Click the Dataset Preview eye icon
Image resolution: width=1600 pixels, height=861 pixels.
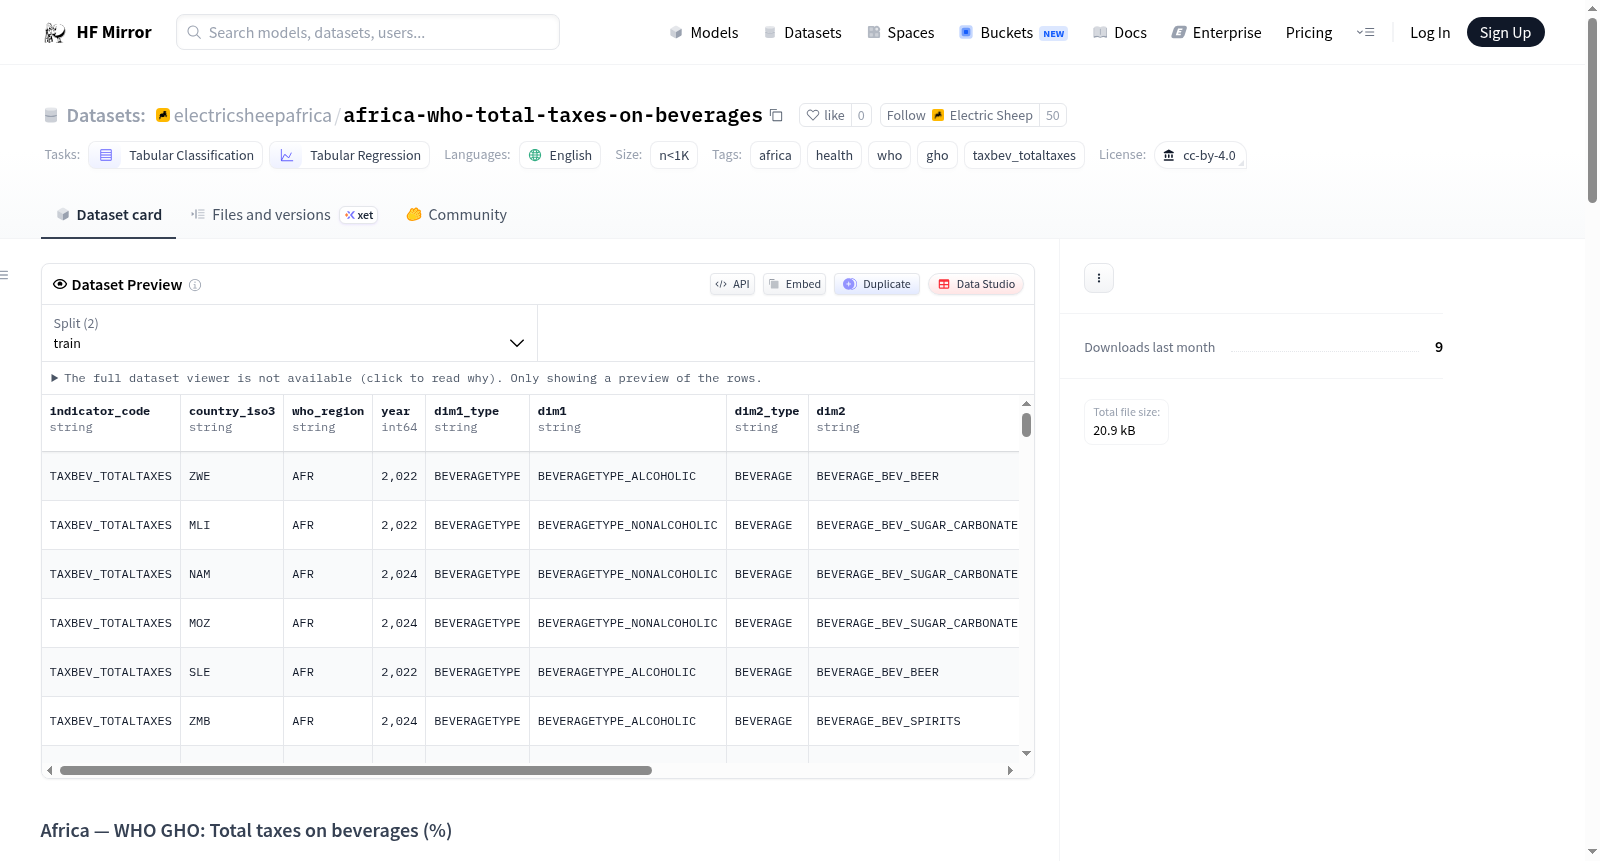click(x=60, y=284)
